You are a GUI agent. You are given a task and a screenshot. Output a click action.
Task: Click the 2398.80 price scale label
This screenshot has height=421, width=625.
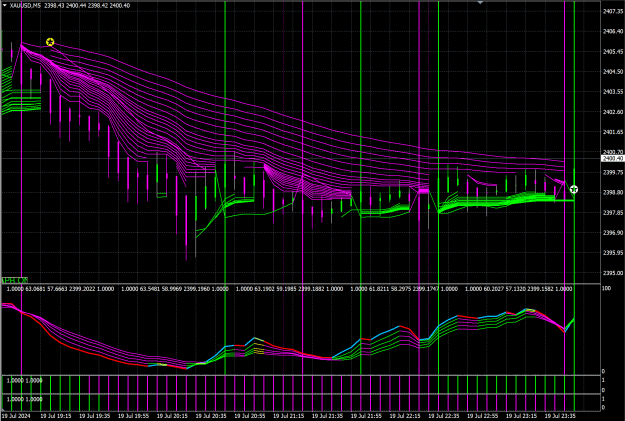[613, 192]
